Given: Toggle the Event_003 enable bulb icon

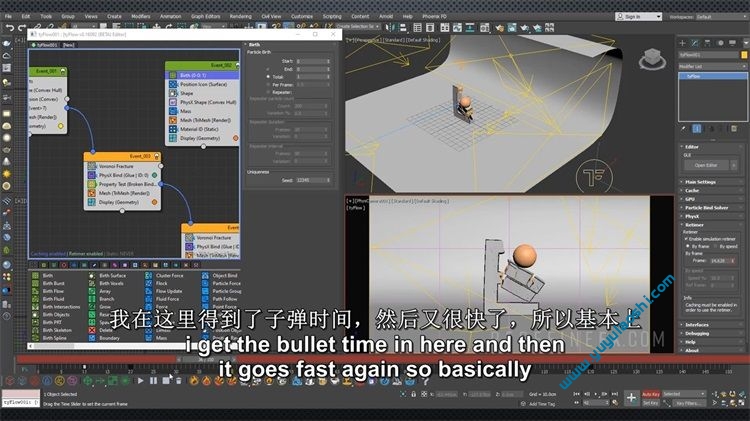Looking at the screenshot, I should click(x=156, y=156).
